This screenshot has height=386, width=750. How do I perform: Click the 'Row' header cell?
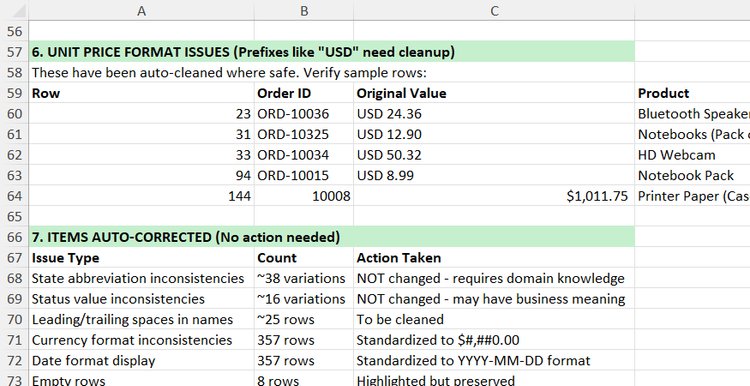point(142,93)
